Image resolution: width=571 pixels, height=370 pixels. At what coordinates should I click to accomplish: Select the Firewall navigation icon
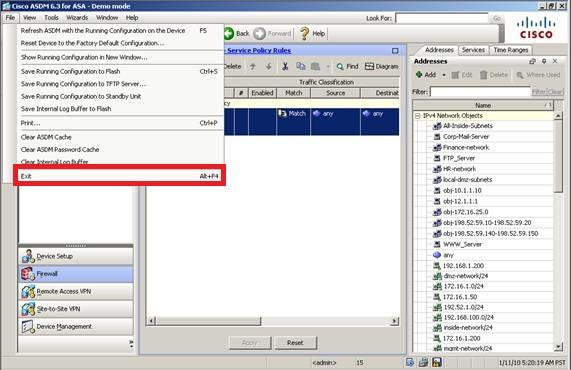[28, 274]
